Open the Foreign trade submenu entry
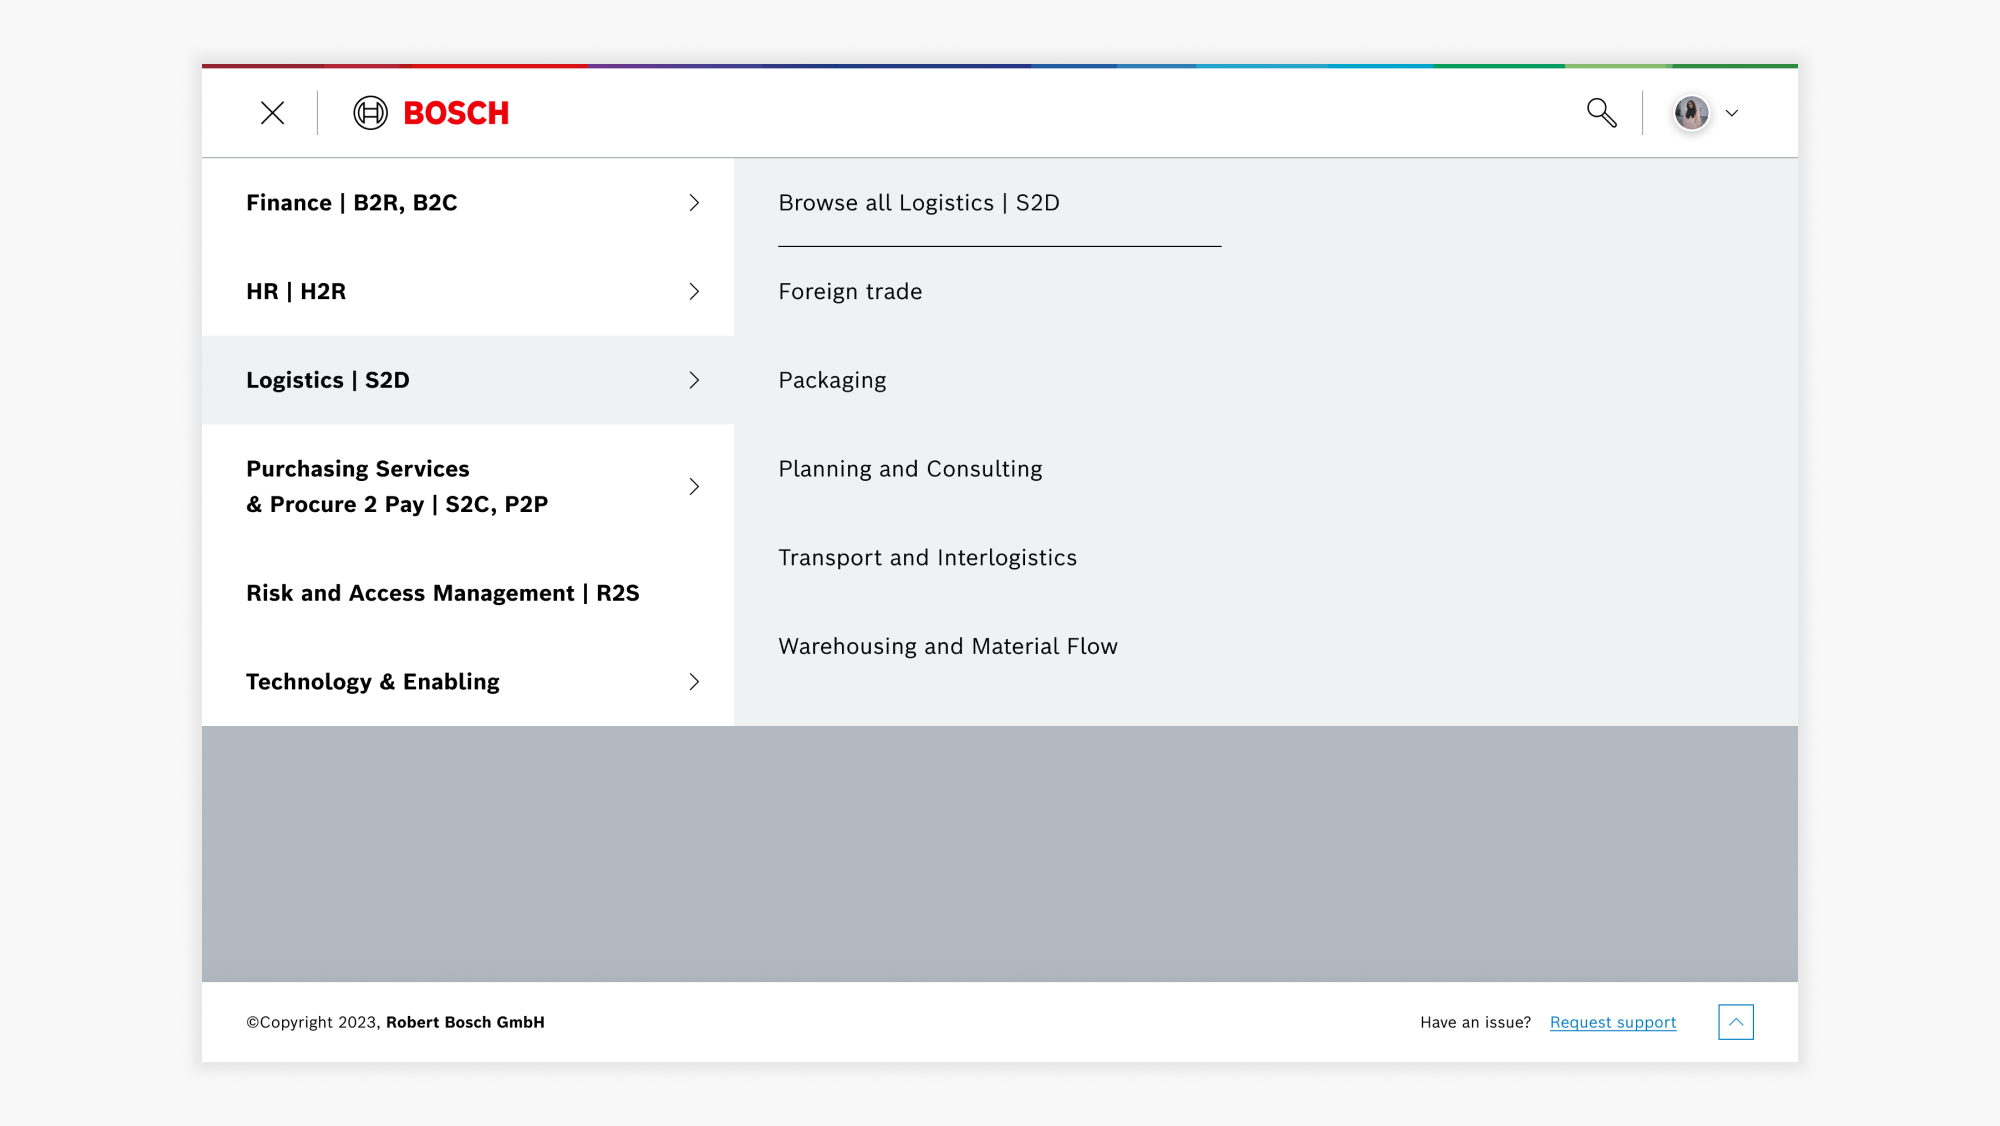The image size is (2000, 1126). [x=850, y=292]
